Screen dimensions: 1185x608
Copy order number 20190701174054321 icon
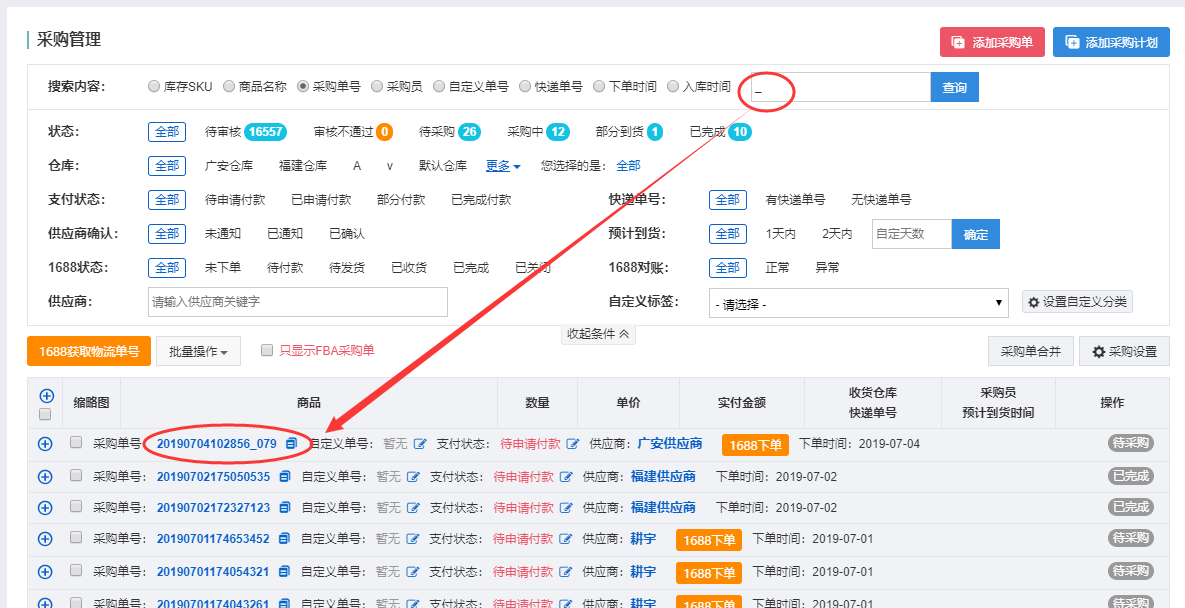[x=284, y=572]
